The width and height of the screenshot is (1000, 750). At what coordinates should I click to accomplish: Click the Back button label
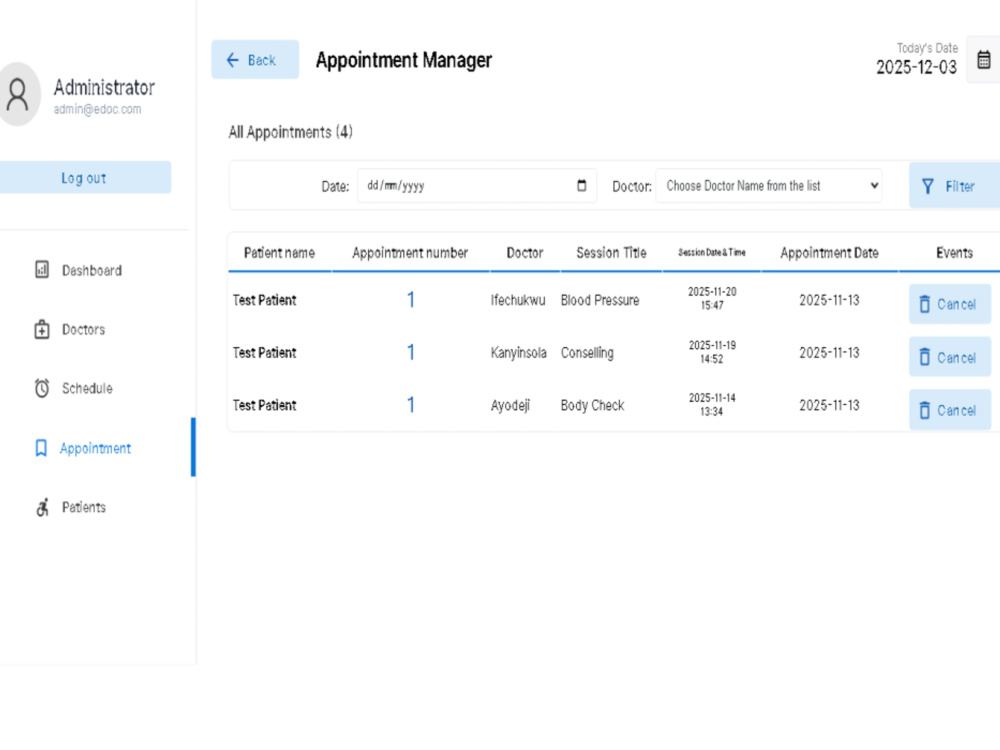tap(261, 60)
